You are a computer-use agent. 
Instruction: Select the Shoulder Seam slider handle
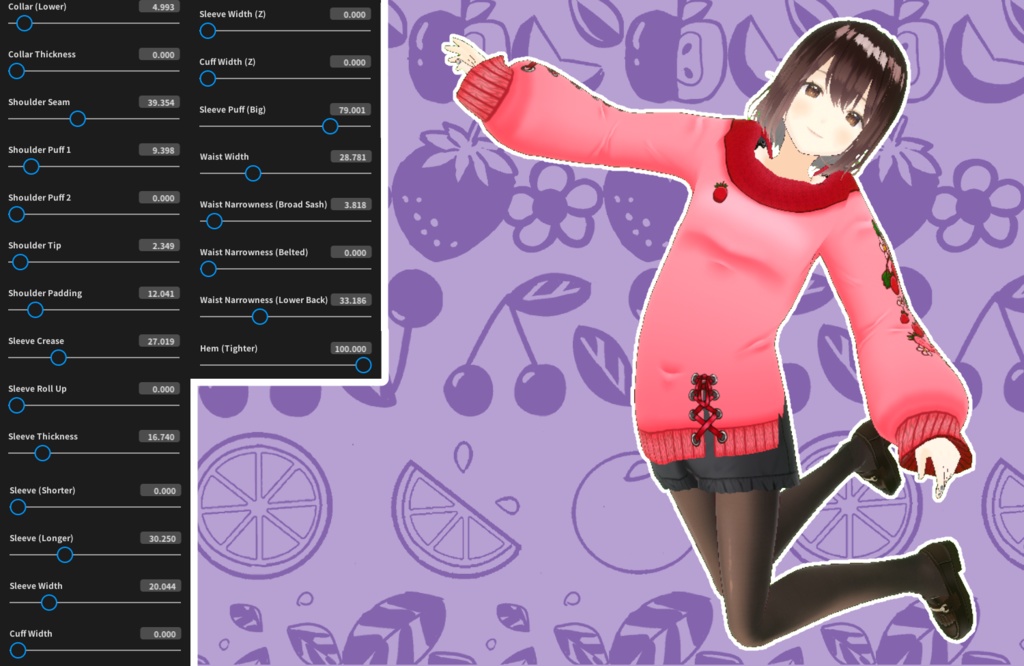coord(79,119)
